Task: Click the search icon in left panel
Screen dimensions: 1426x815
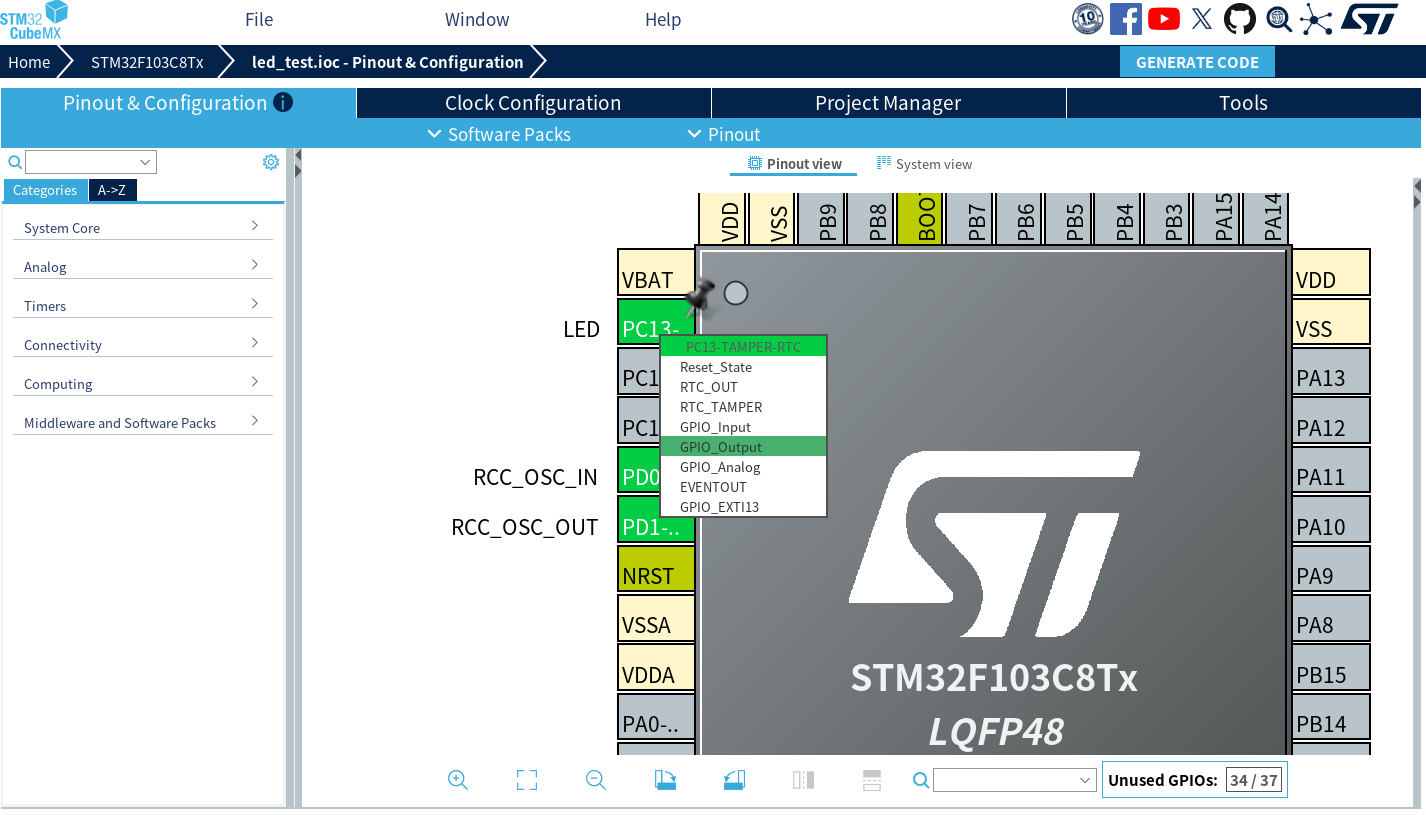Action: pyautogui.click(x=15, y=162)
